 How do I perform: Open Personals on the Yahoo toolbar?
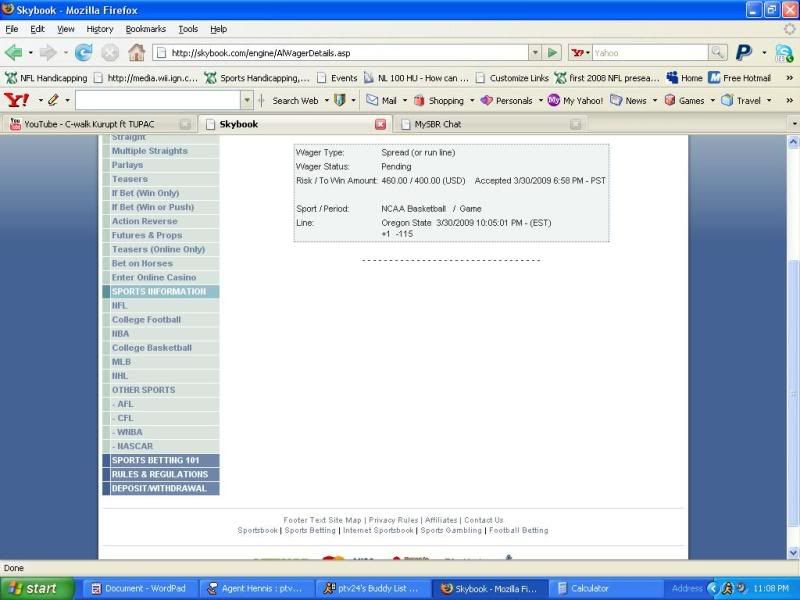tap(507, 101)
